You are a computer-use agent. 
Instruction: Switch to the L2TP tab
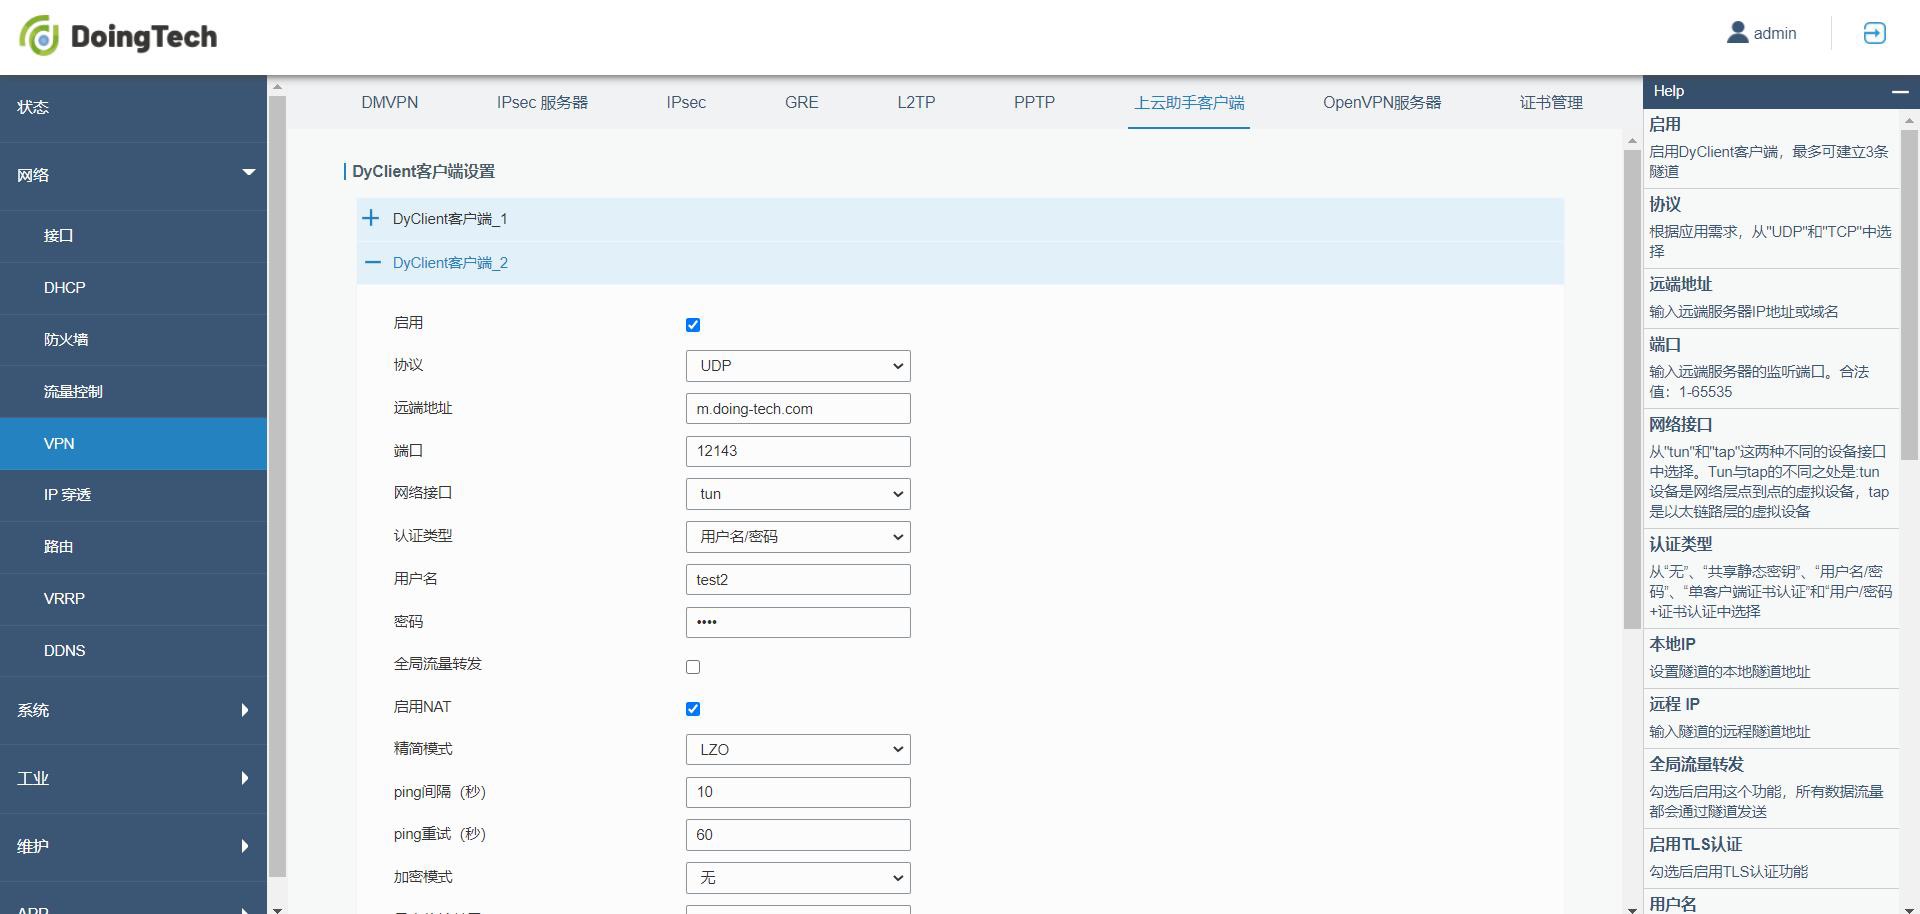(x=916, y=102)
